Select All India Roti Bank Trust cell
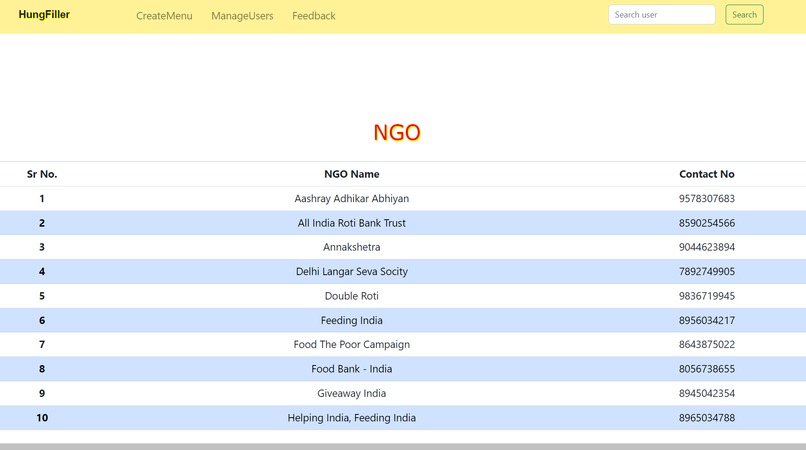806x450 pixels. (352, 223)
